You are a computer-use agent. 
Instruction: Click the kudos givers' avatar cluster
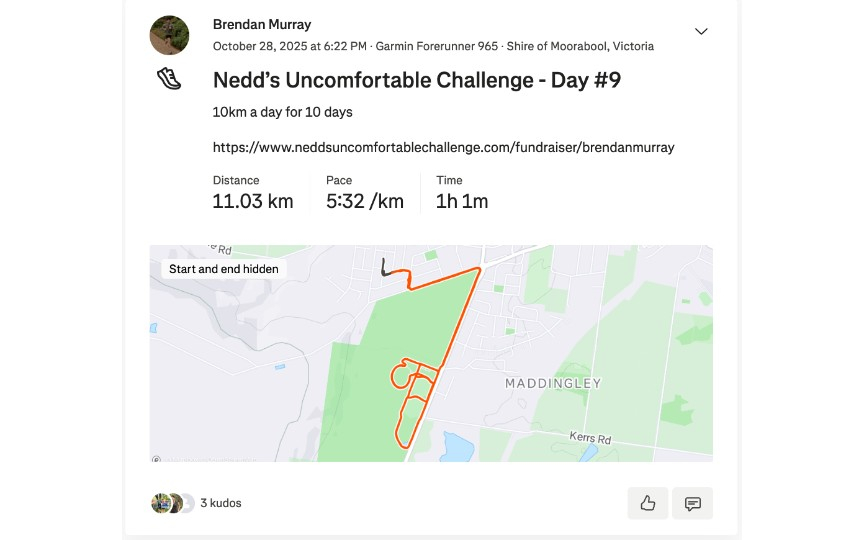pyautogui.click(x=172, y=503)
